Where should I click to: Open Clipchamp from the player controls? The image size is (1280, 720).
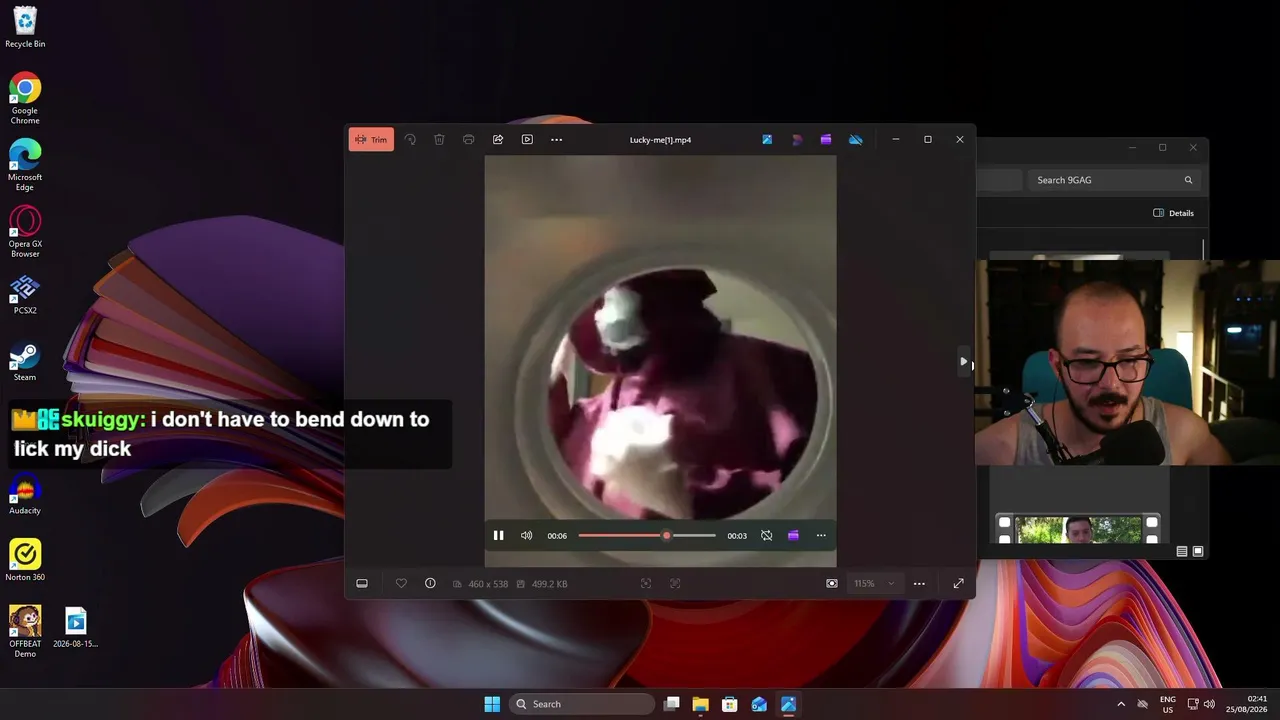pos(793,536)
